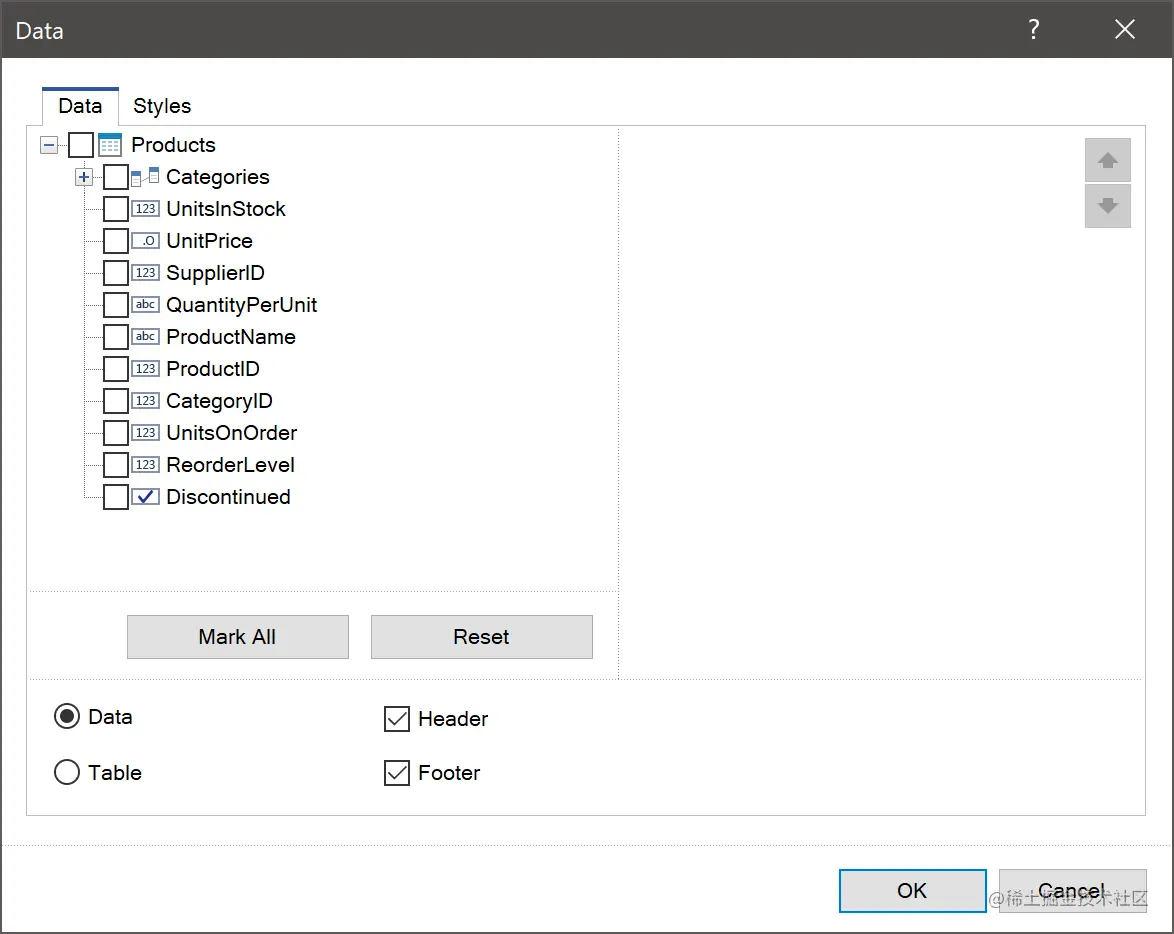Image resolution: width=1174 pixels, height=934 pixels.
Task: Switch to the Styles tab
Action: tap(162, 106)
